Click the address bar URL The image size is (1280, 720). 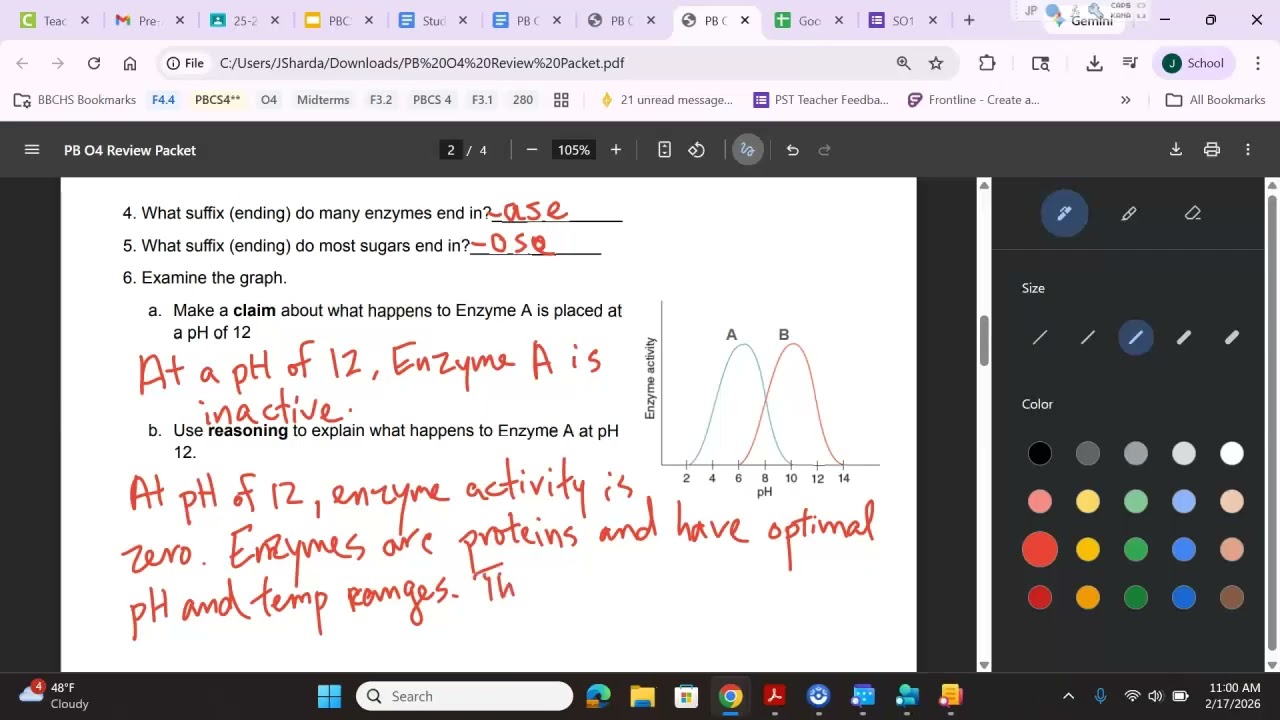point(421,63)
